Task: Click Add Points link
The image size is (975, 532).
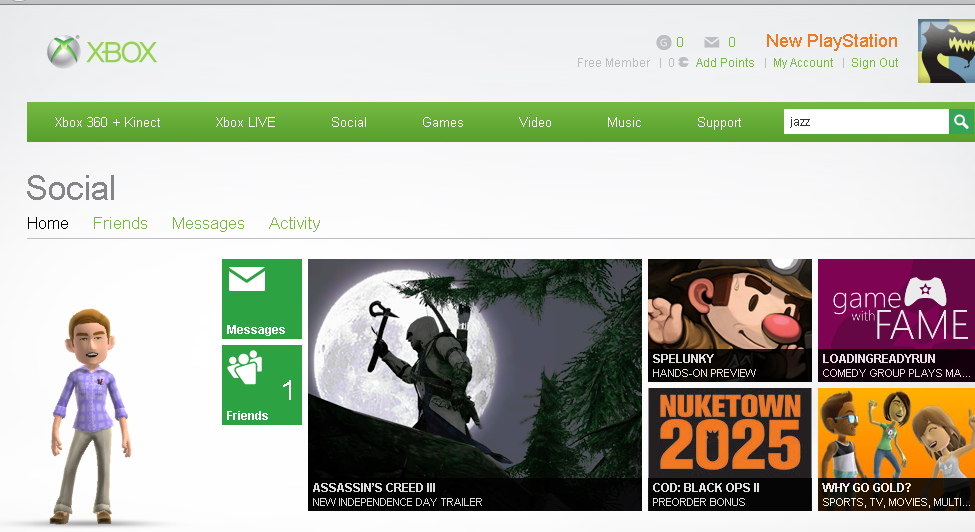Action: [x=725, y=63]
